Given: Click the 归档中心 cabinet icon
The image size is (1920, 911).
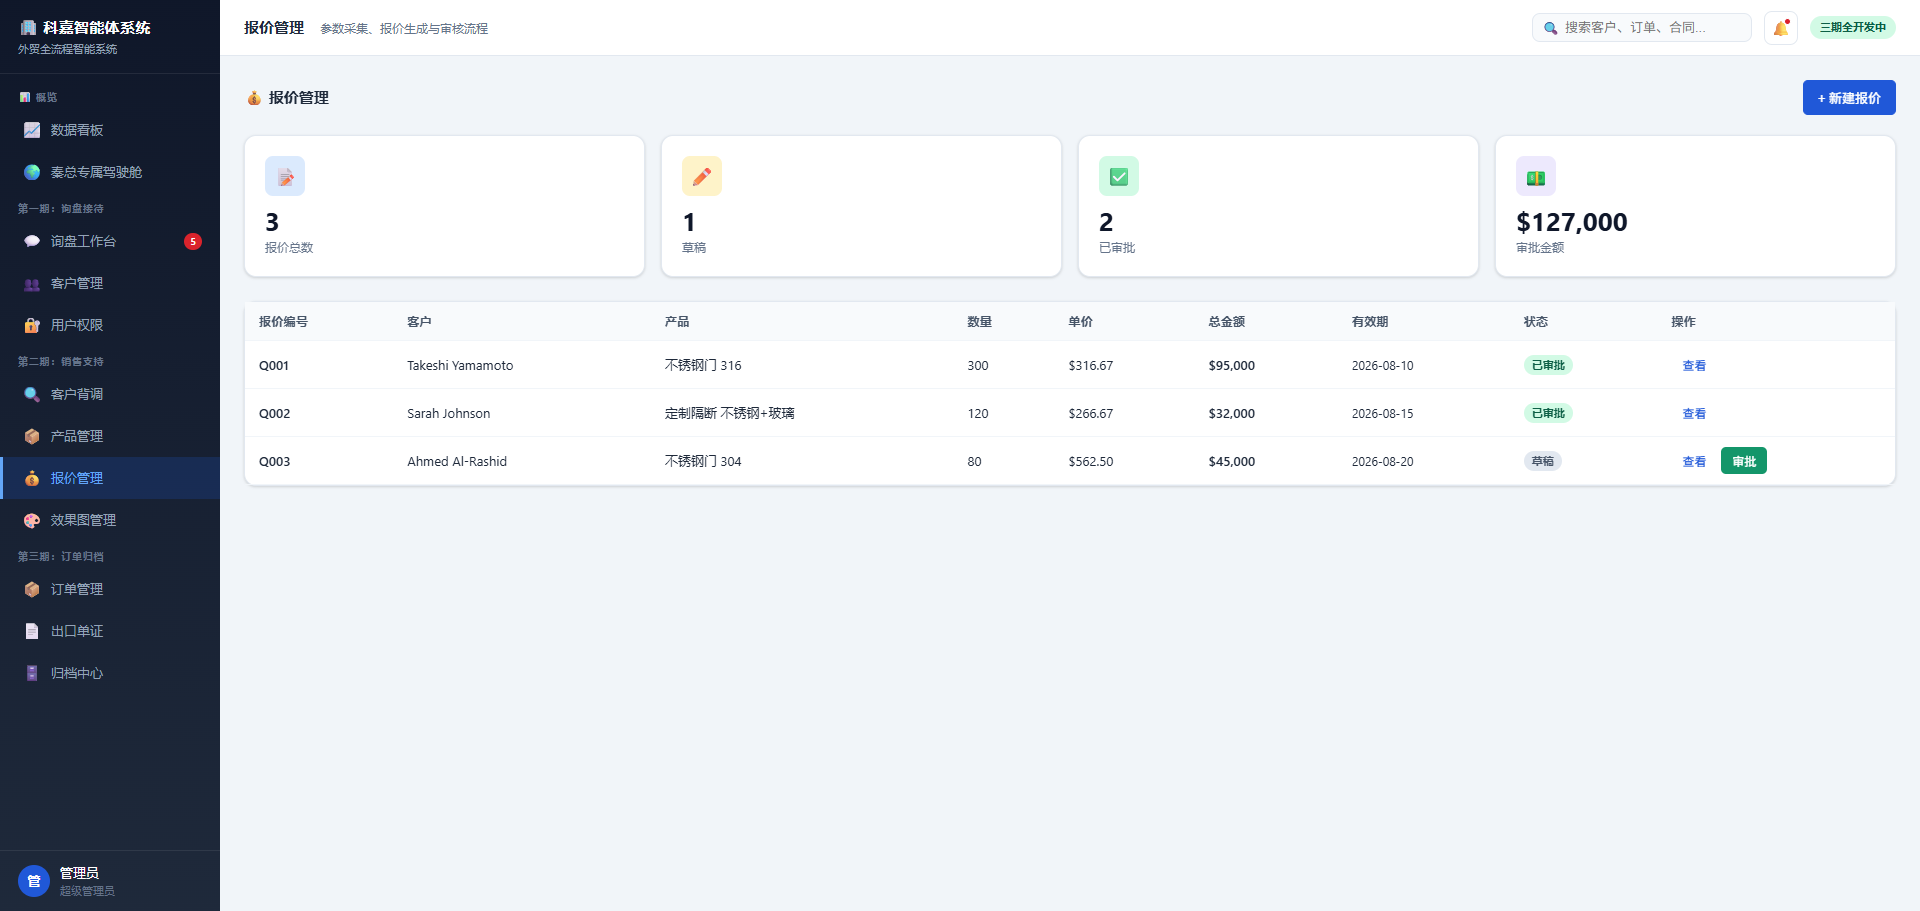Looking at the screenshot, I should [32, 673].
